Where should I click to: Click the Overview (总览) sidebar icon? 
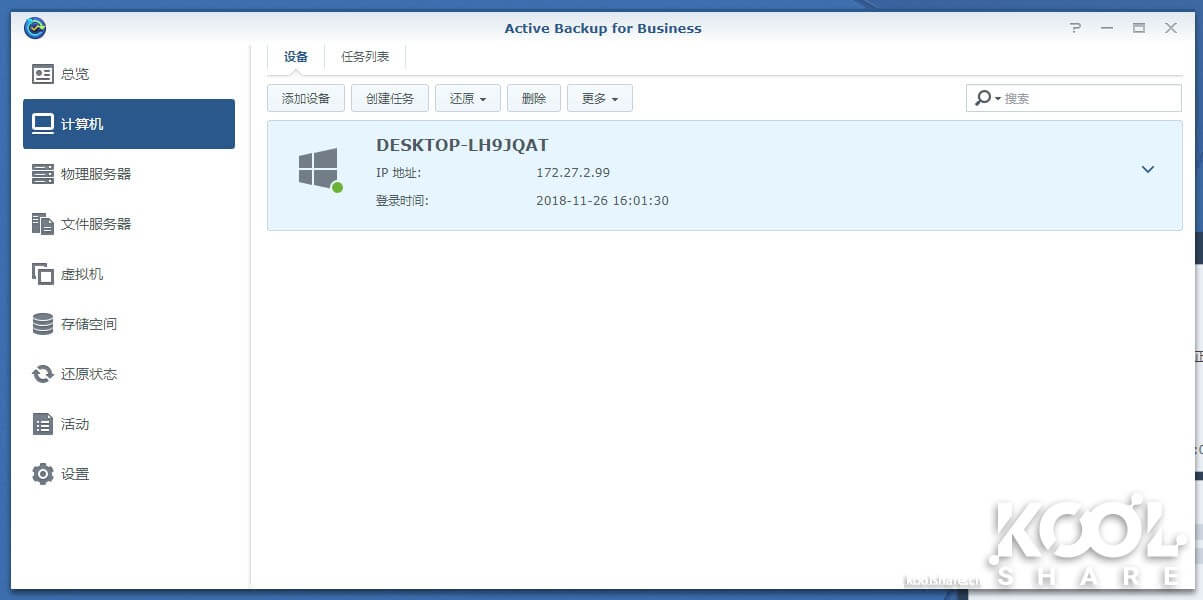tap(43, 74)
